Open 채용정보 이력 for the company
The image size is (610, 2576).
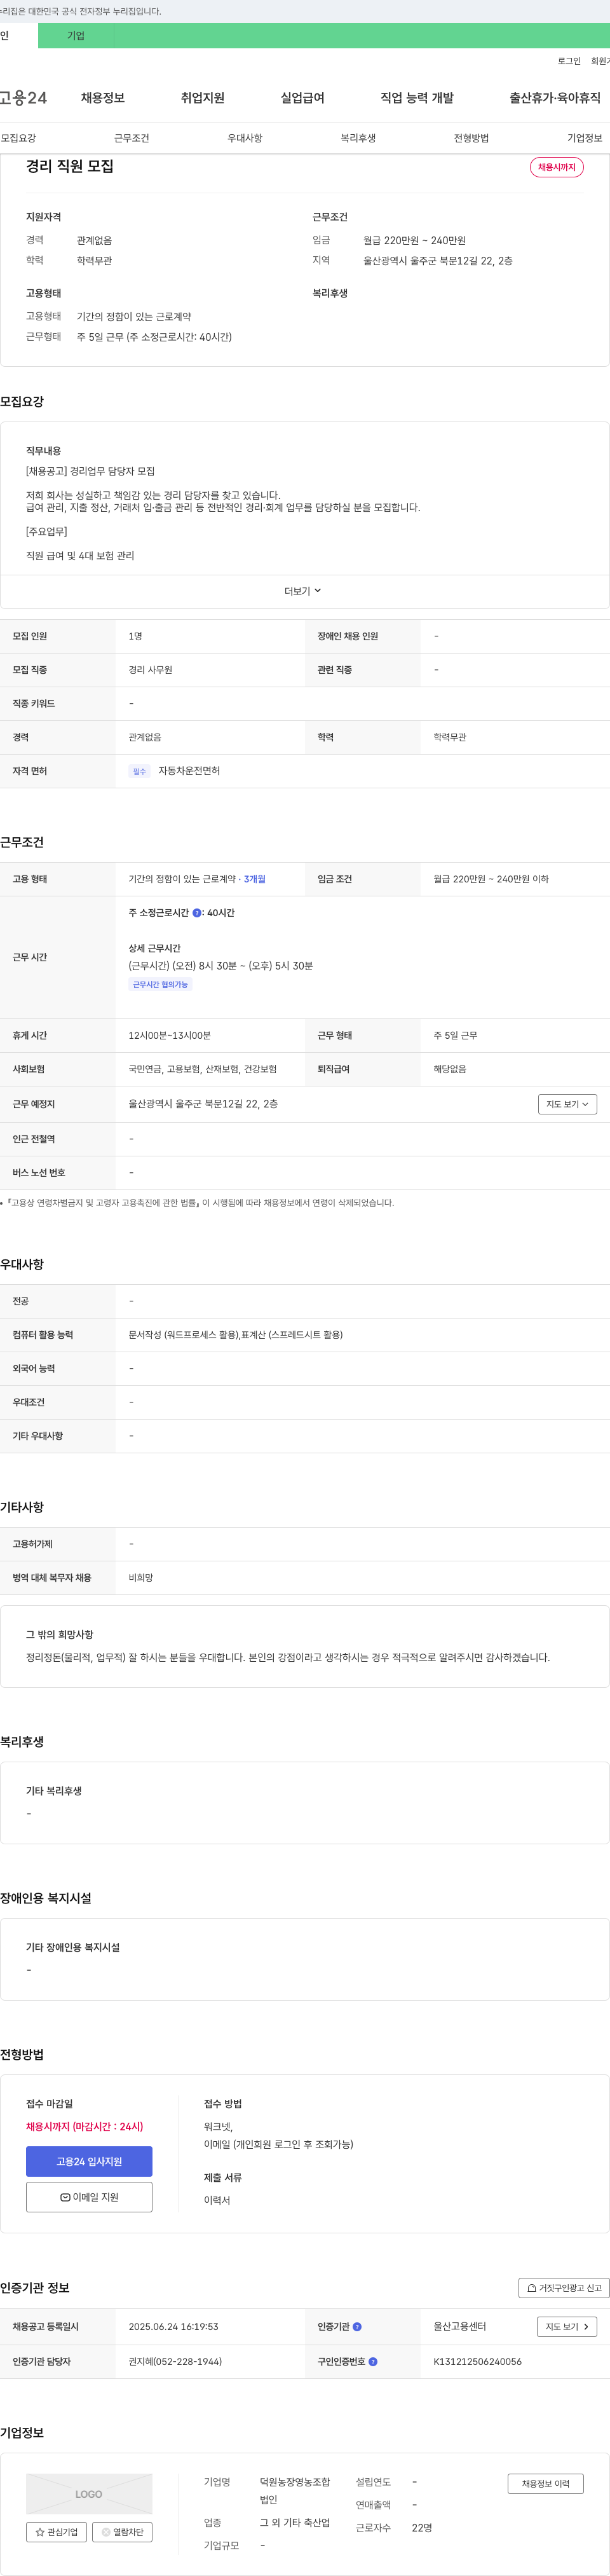[x=545, y=2483]
